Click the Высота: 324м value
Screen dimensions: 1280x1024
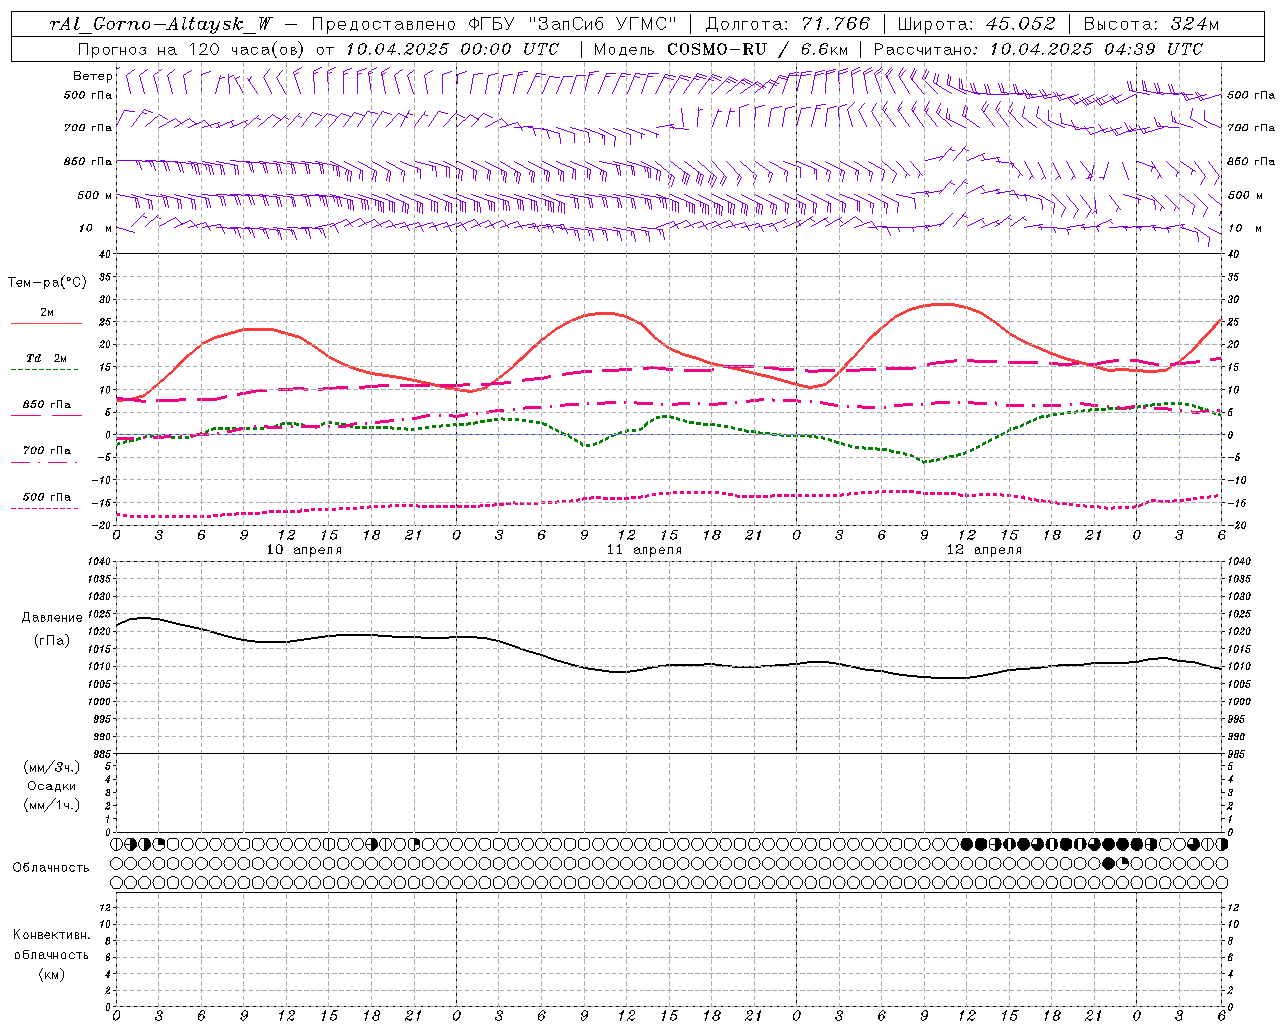1151,24
